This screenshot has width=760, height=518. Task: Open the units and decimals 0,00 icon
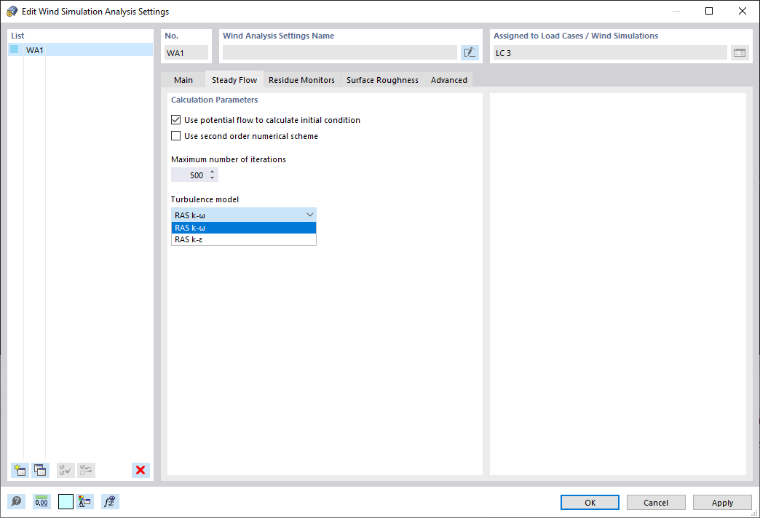pyautogui.click(x=41, y=502)
